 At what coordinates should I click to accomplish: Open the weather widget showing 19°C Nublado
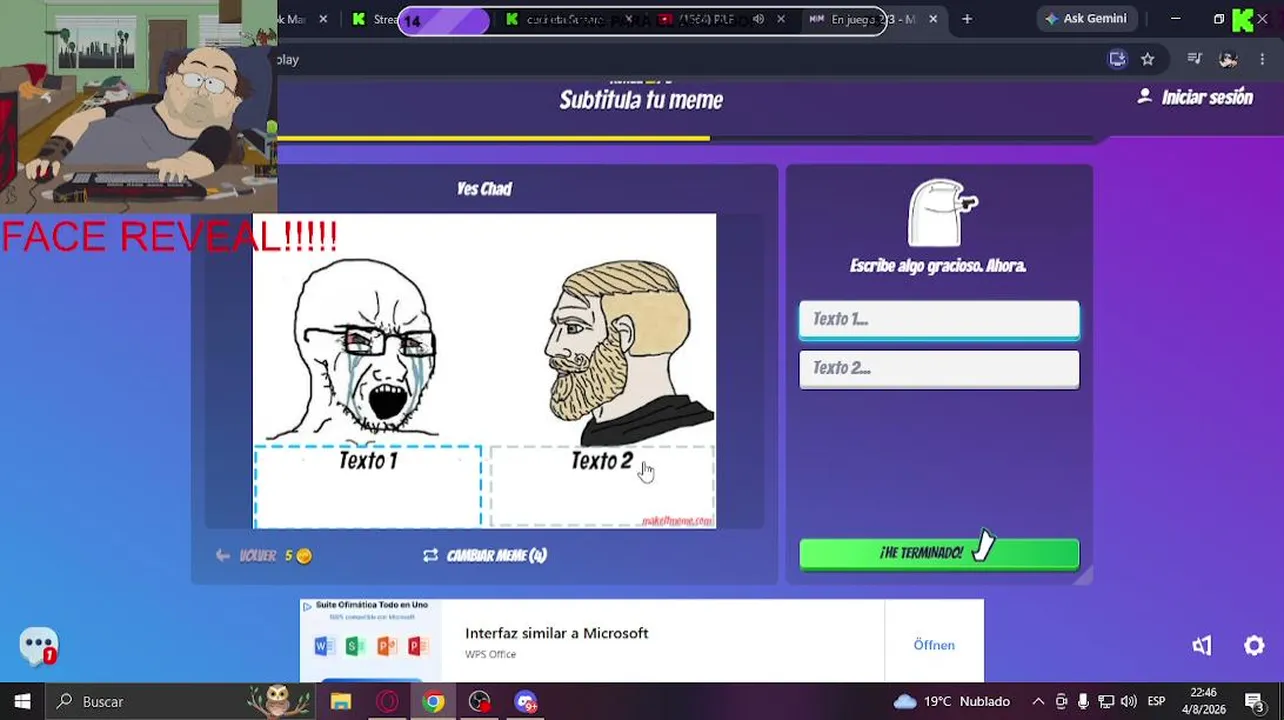point(952,701)
